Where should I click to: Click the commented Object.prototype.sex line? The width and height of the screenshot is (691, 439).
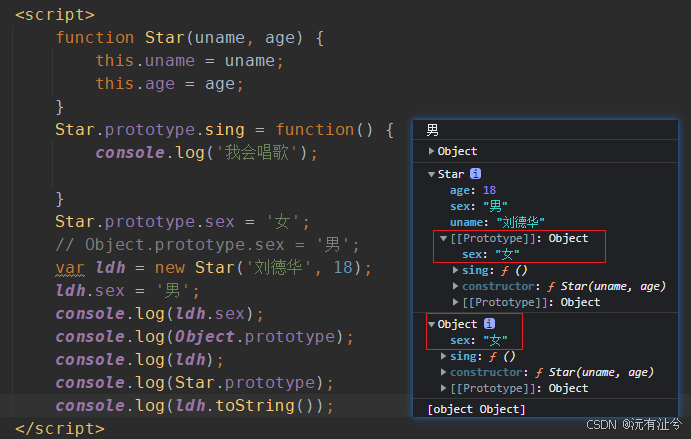[x=207, y=245]
